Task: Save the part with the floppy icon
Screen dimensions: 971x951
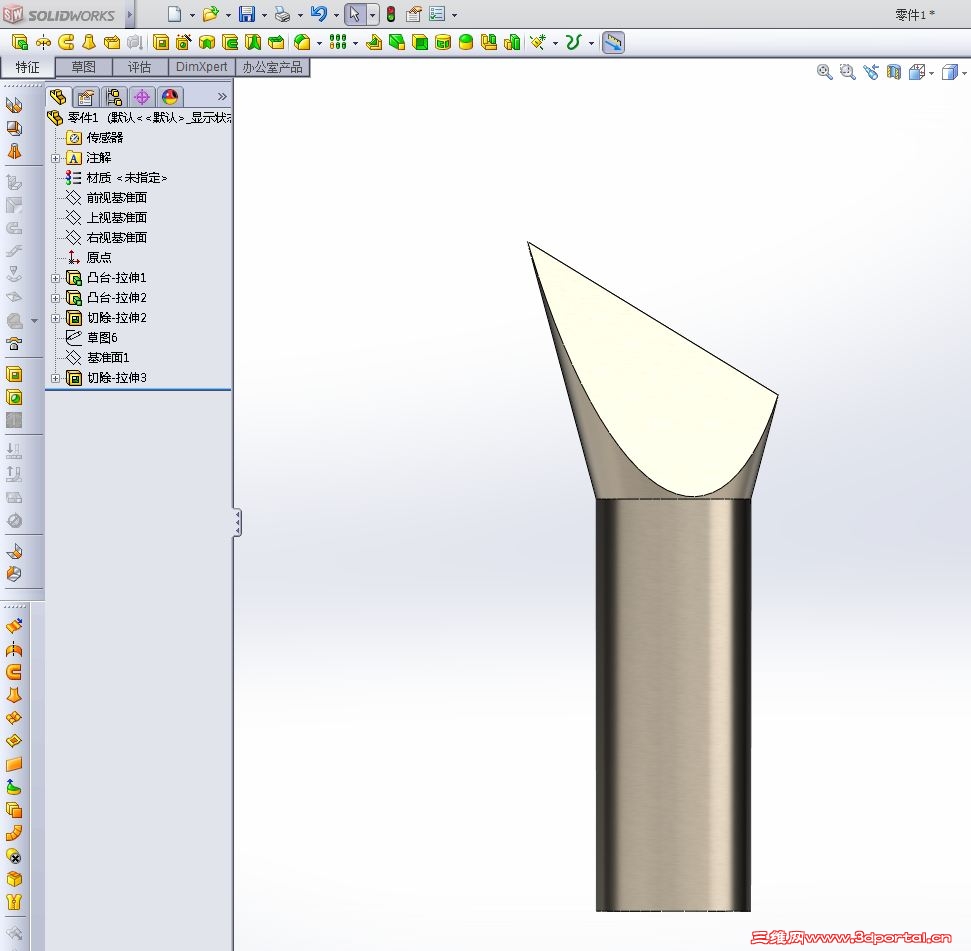Action: [x=247, y=14]
